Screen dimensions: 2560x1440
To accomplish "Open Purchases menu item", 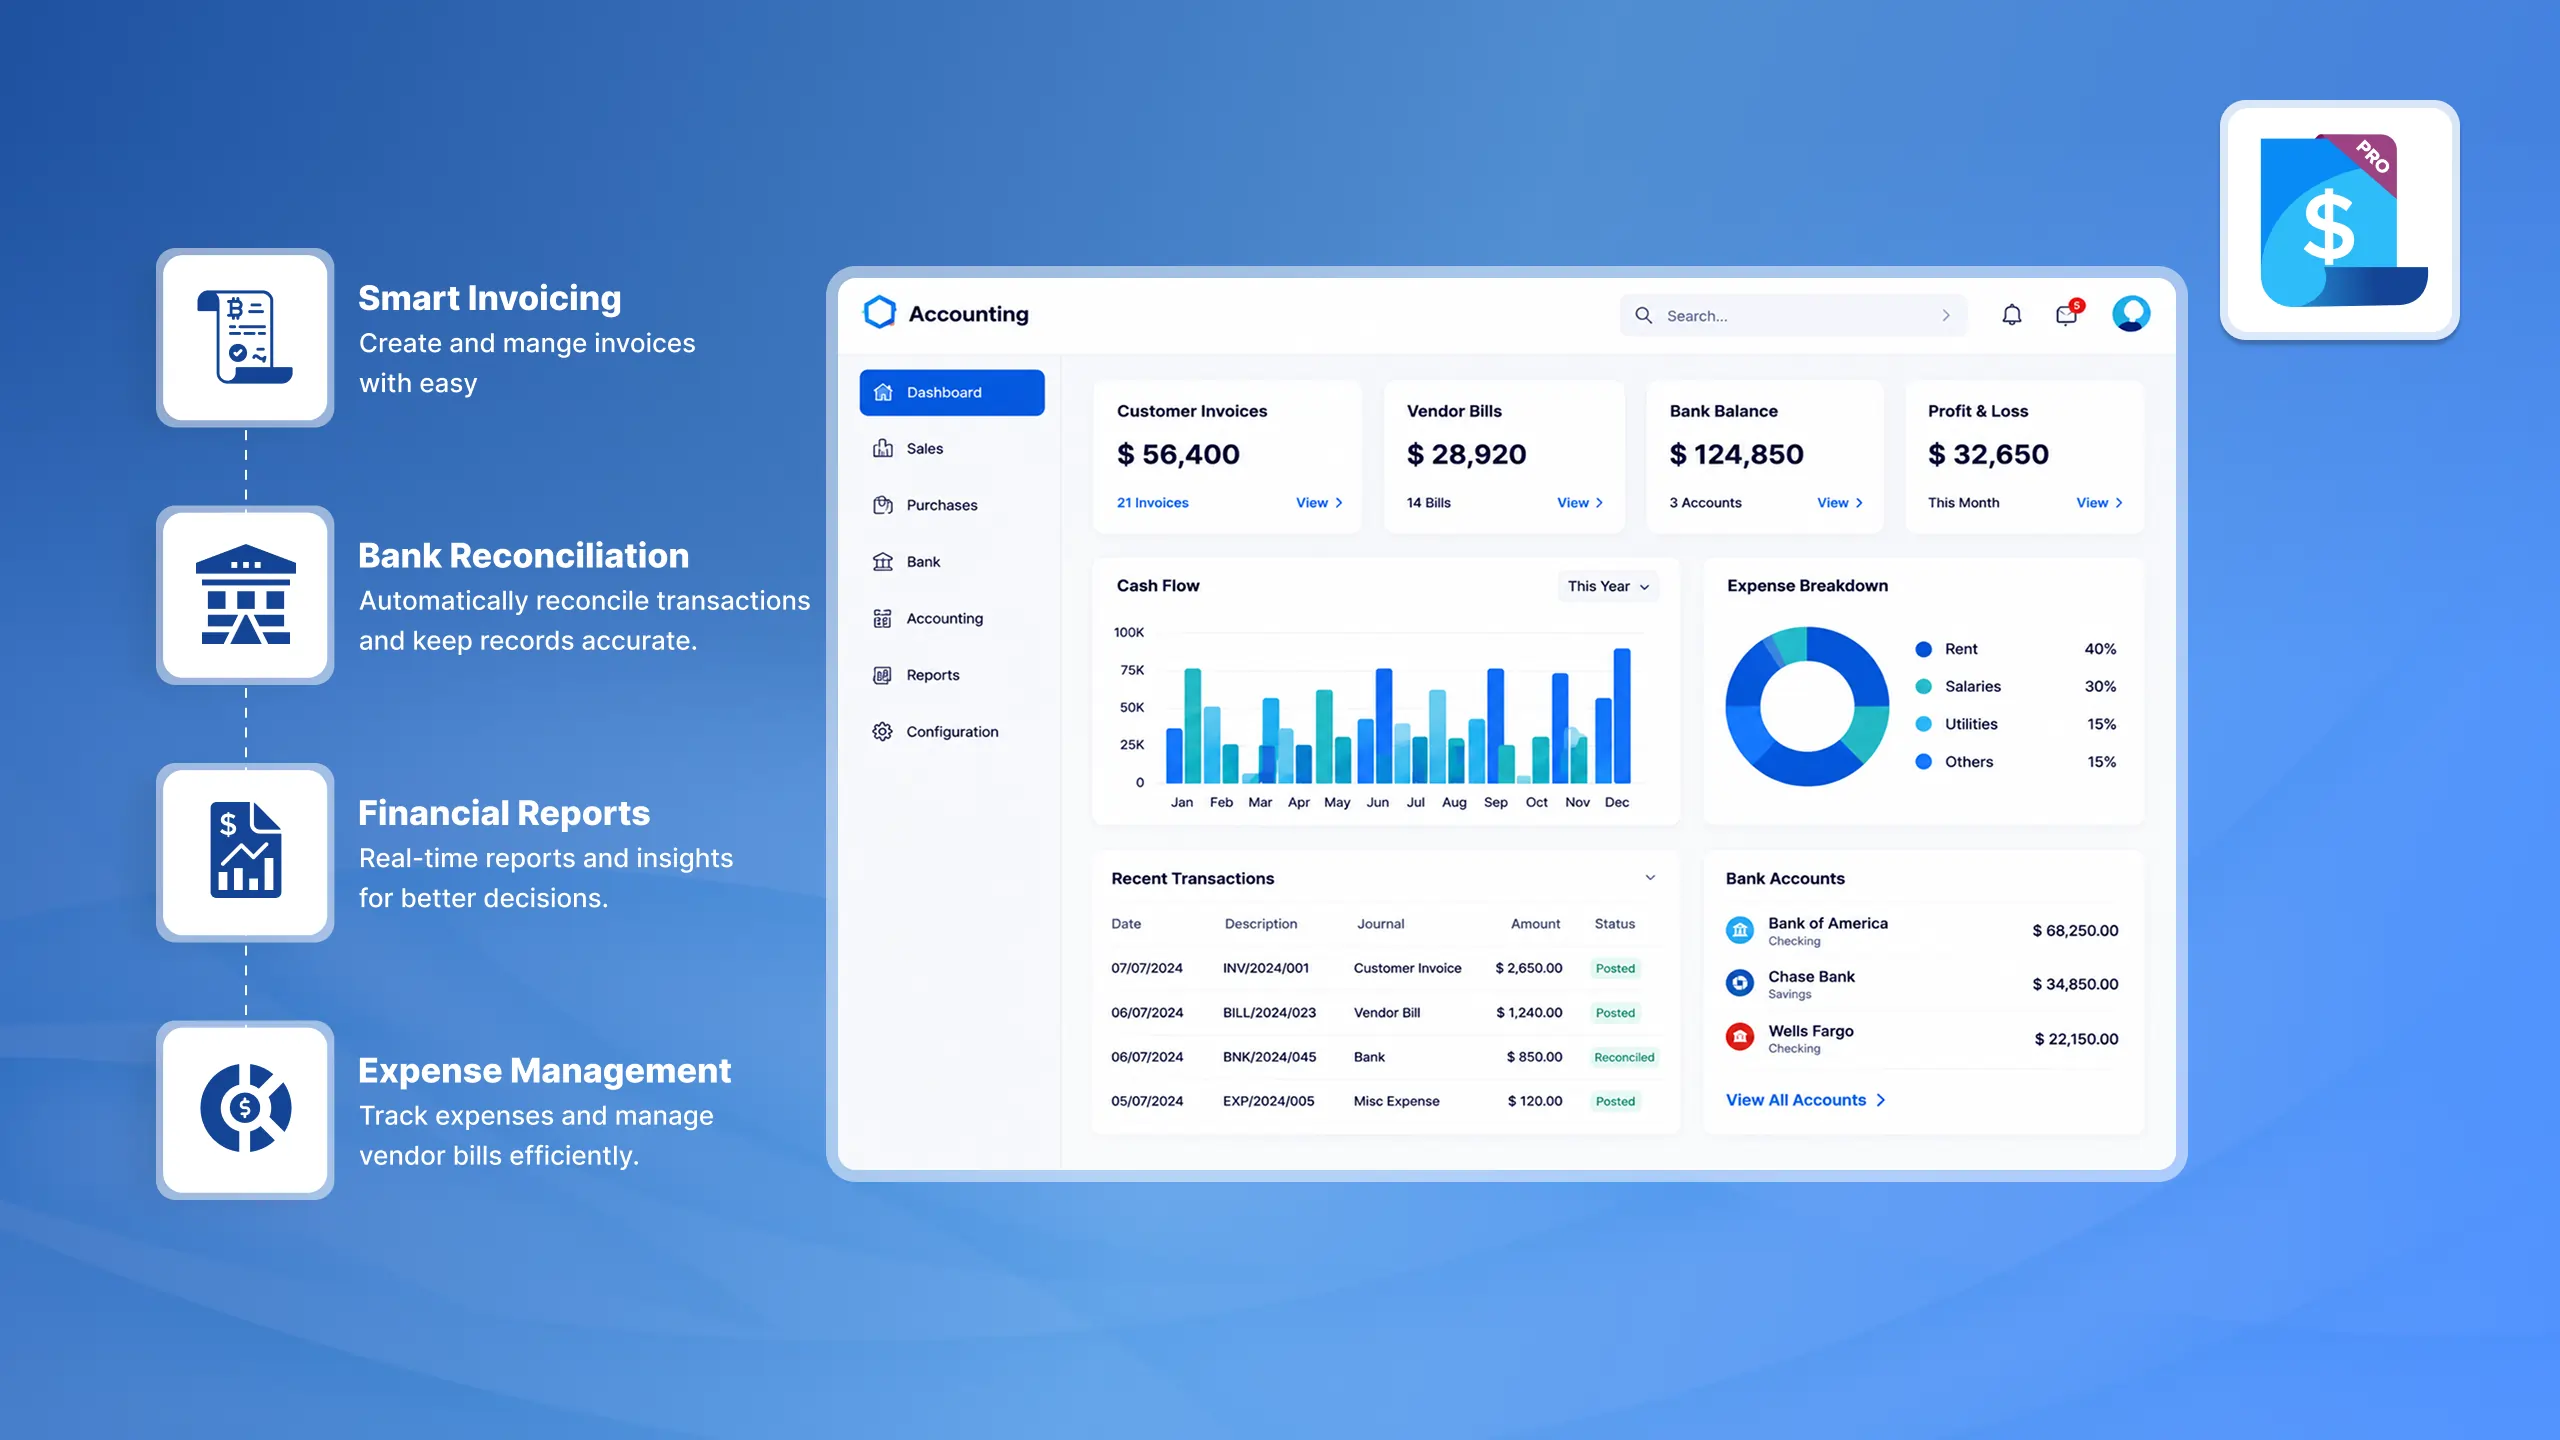I will tap(952, 505).
